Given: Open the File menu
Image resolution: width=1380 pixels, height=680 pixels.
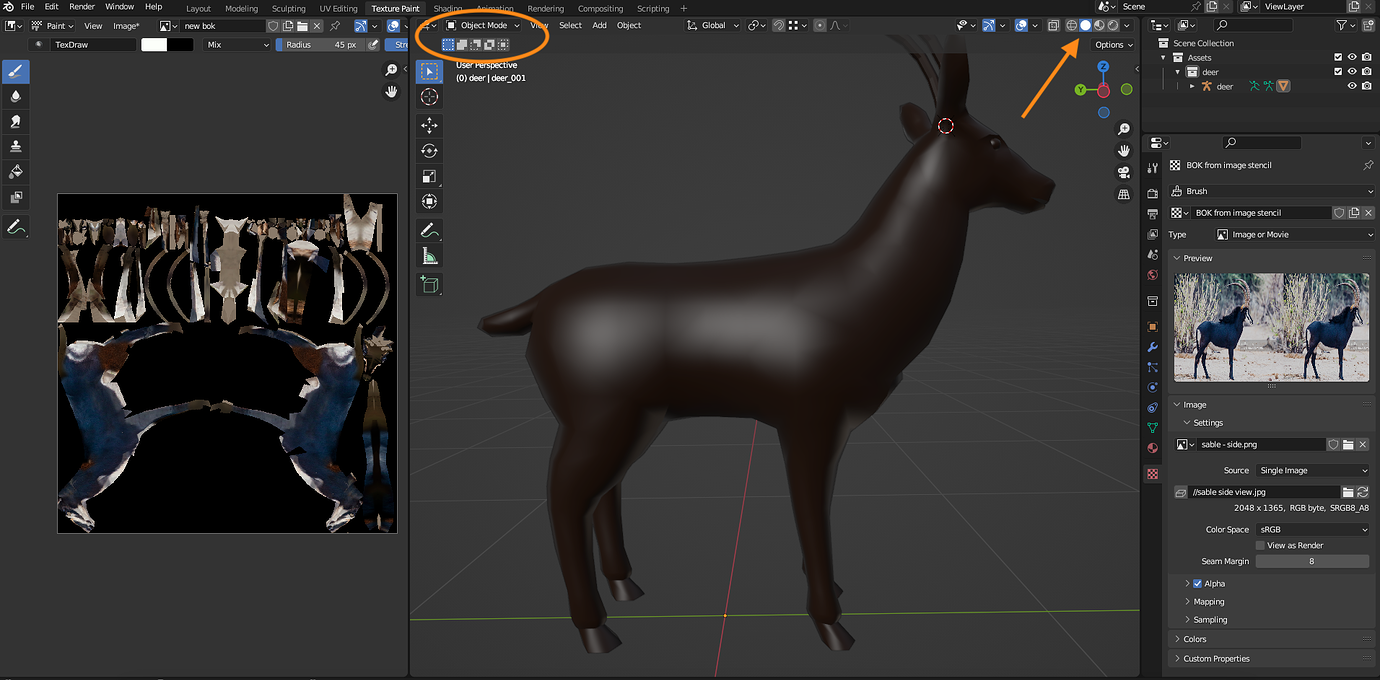Looking at the screenshot, I should coord(27,7).
